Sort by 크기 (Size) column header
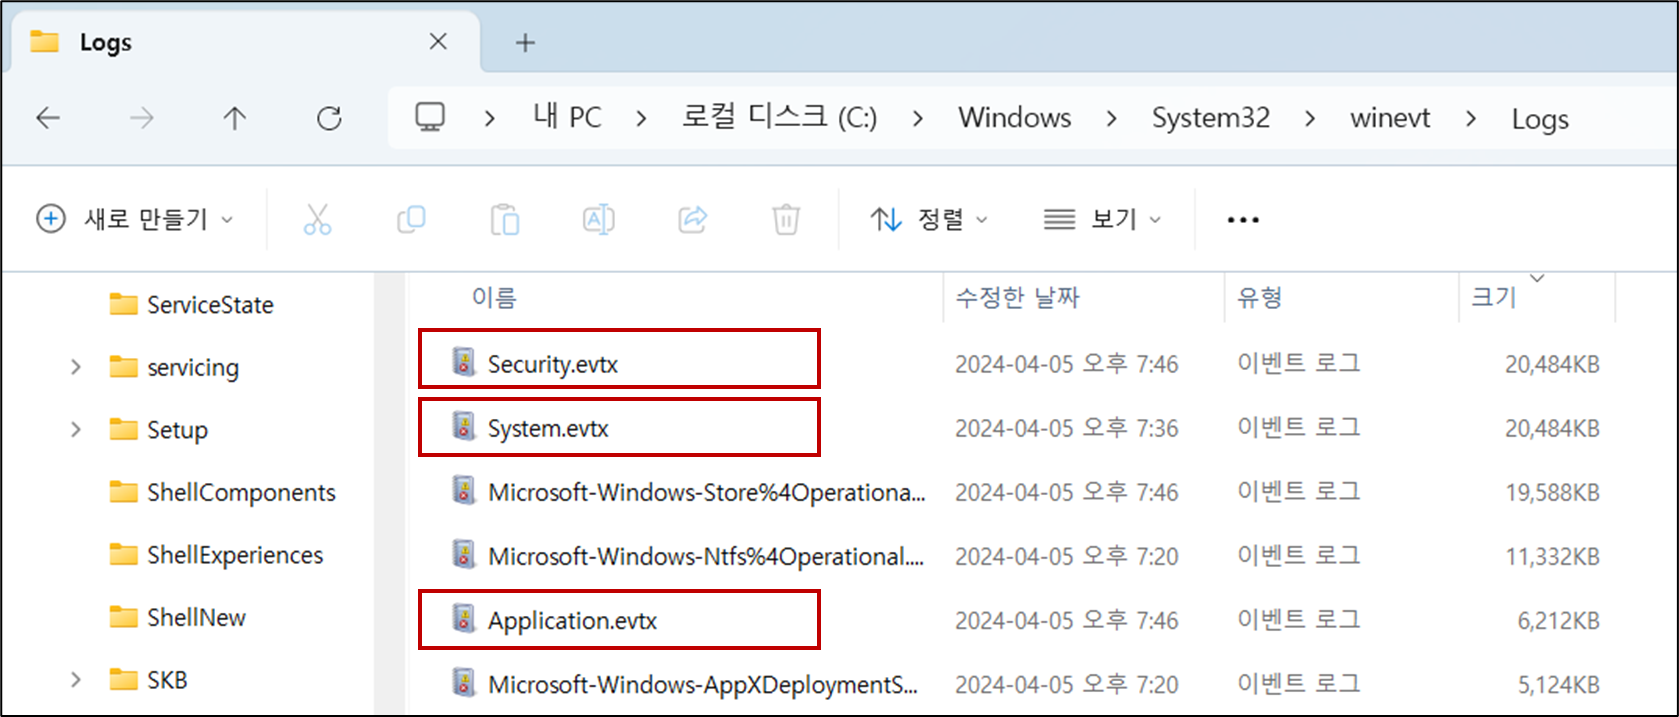This screenshot has height=717, width=1679. [x=1494, y=298]
